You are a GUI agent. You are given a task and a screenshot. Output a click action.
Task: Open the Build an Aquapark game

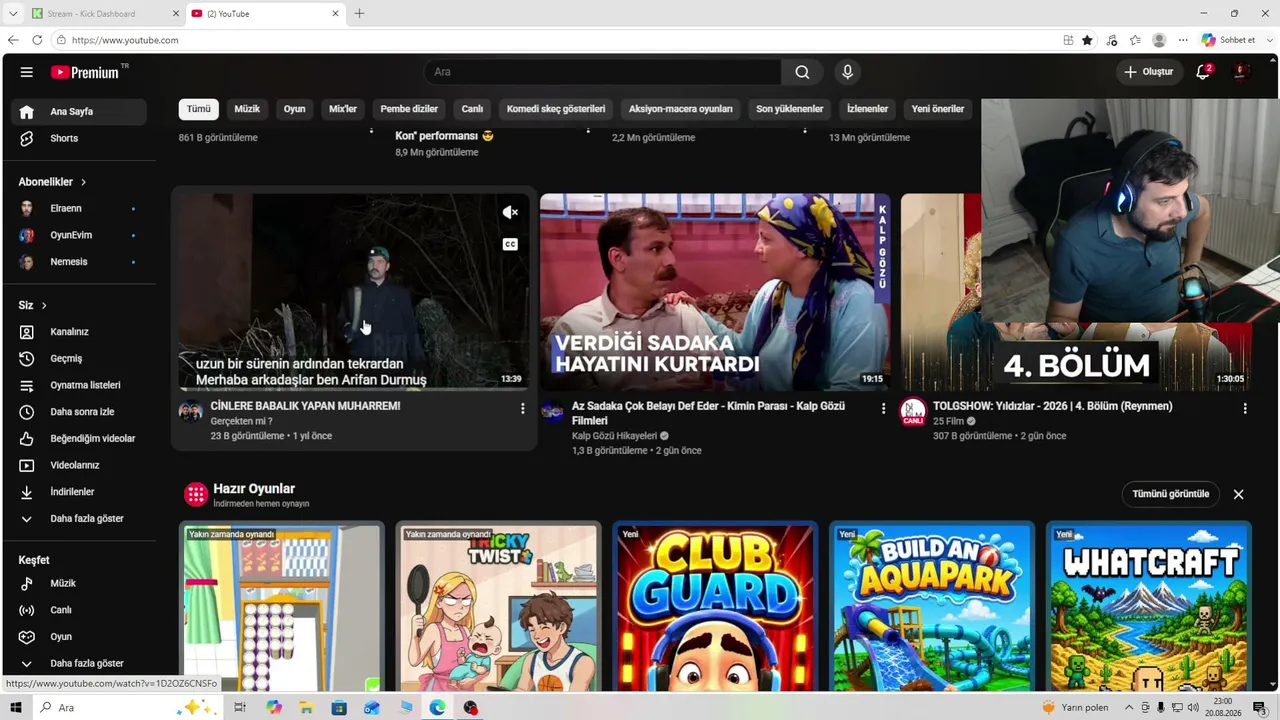coord(931,606)
